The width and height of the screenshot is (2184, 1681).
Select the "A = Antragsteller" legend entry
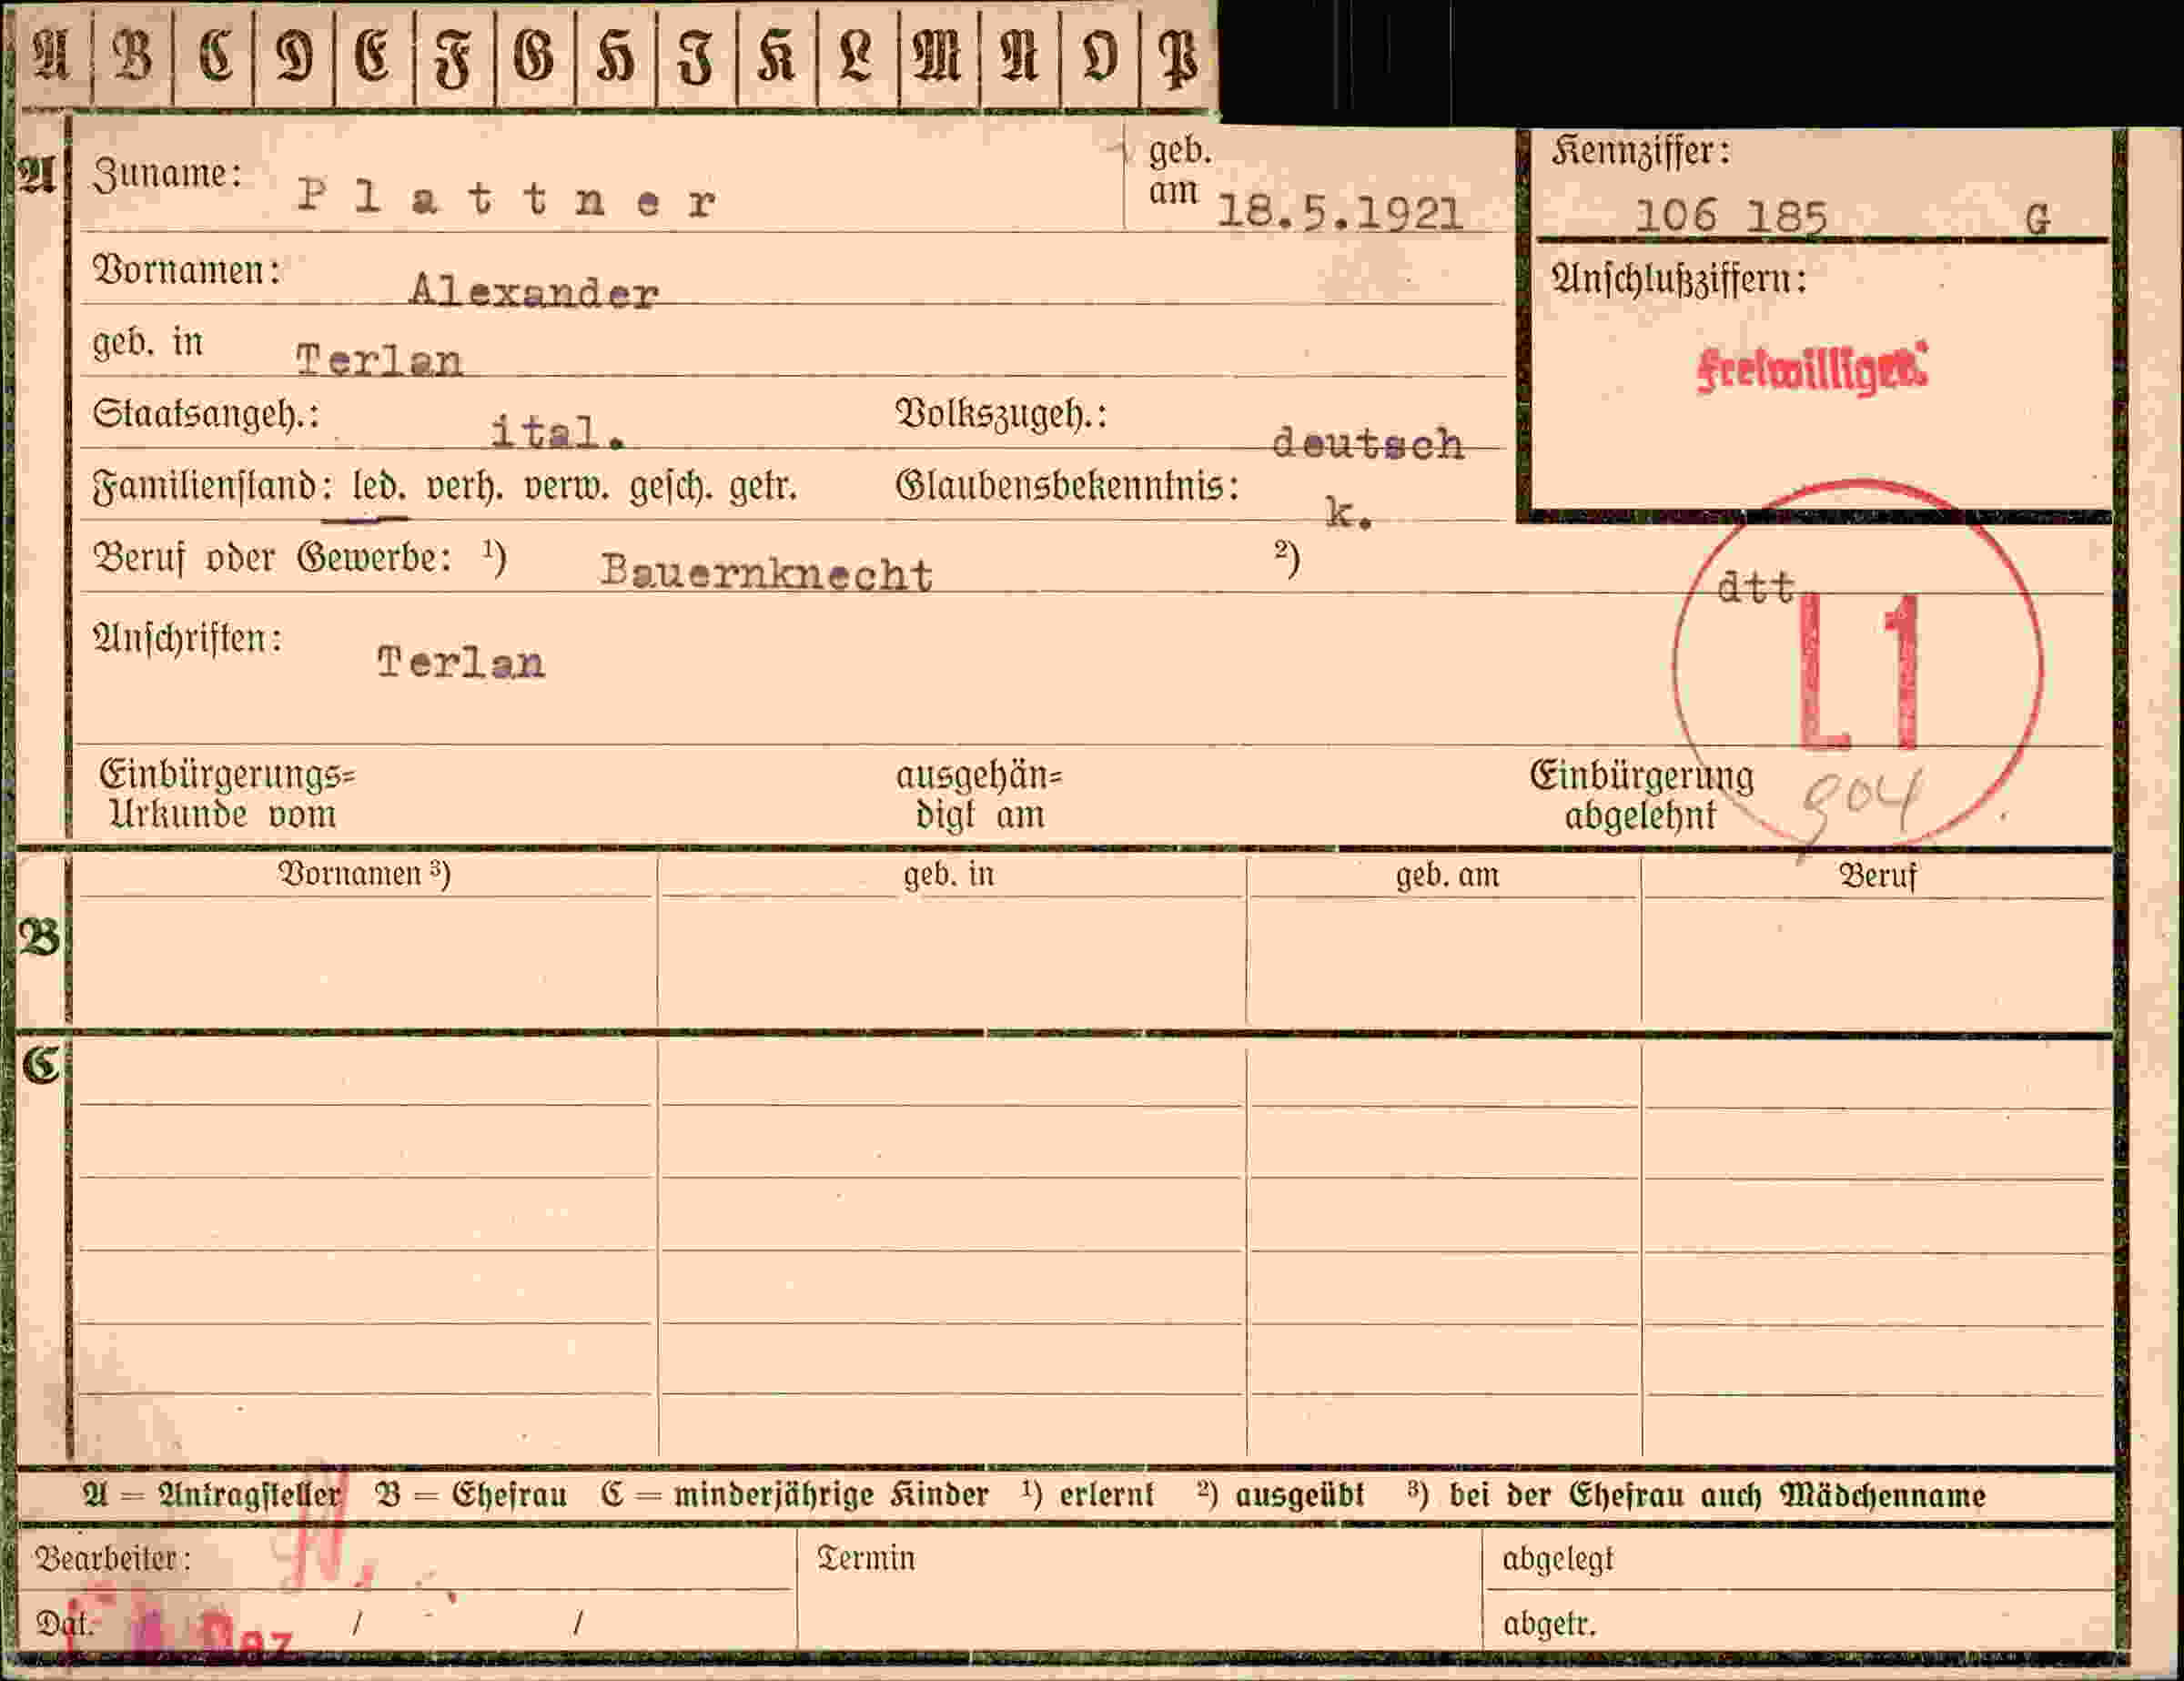212,1495
